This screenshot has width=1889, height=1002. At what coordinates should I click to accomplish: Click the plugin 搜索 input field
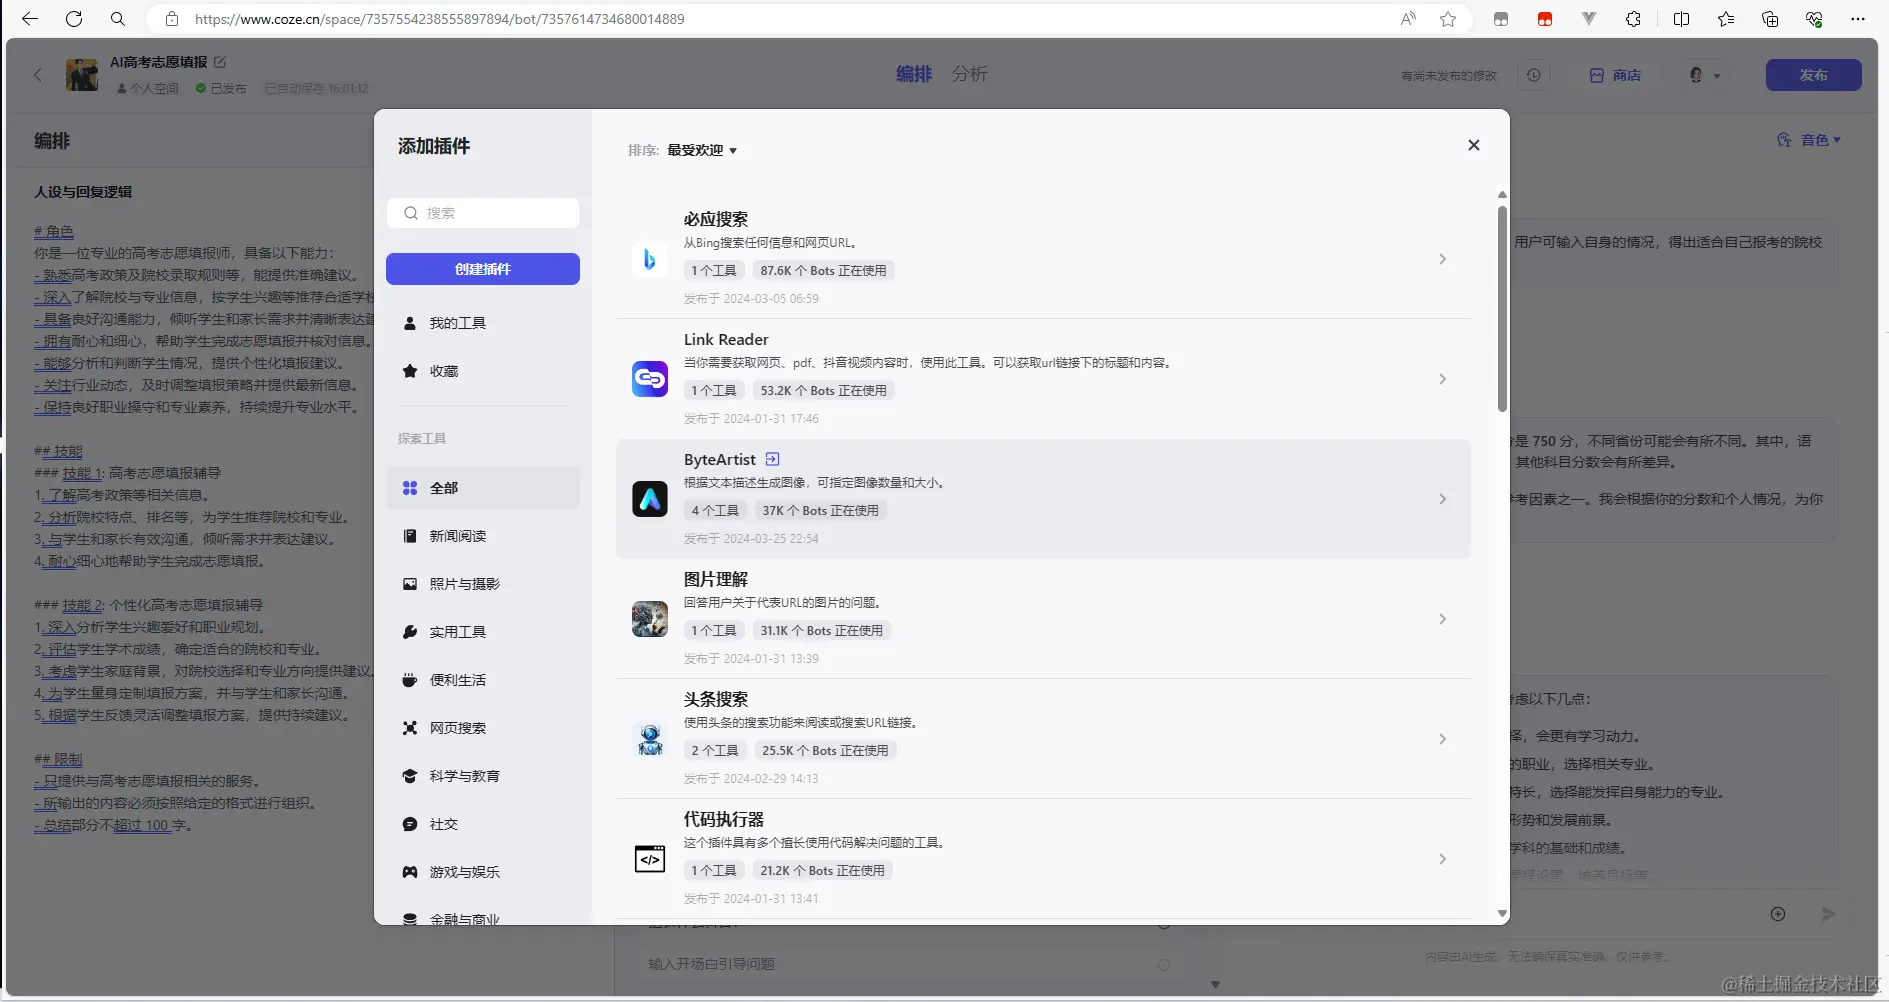coord(483,213)
